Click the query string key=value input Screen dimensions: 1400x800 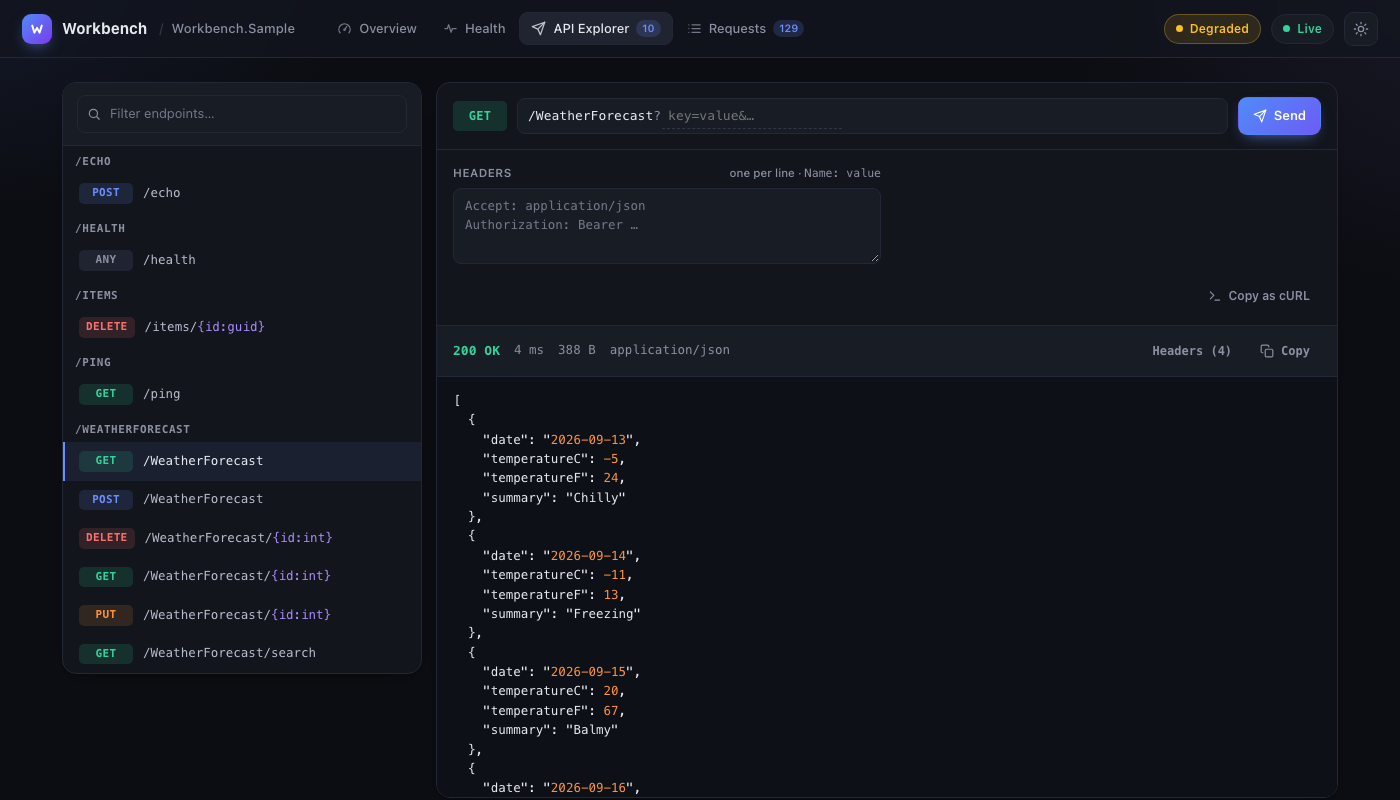point(752,116)
